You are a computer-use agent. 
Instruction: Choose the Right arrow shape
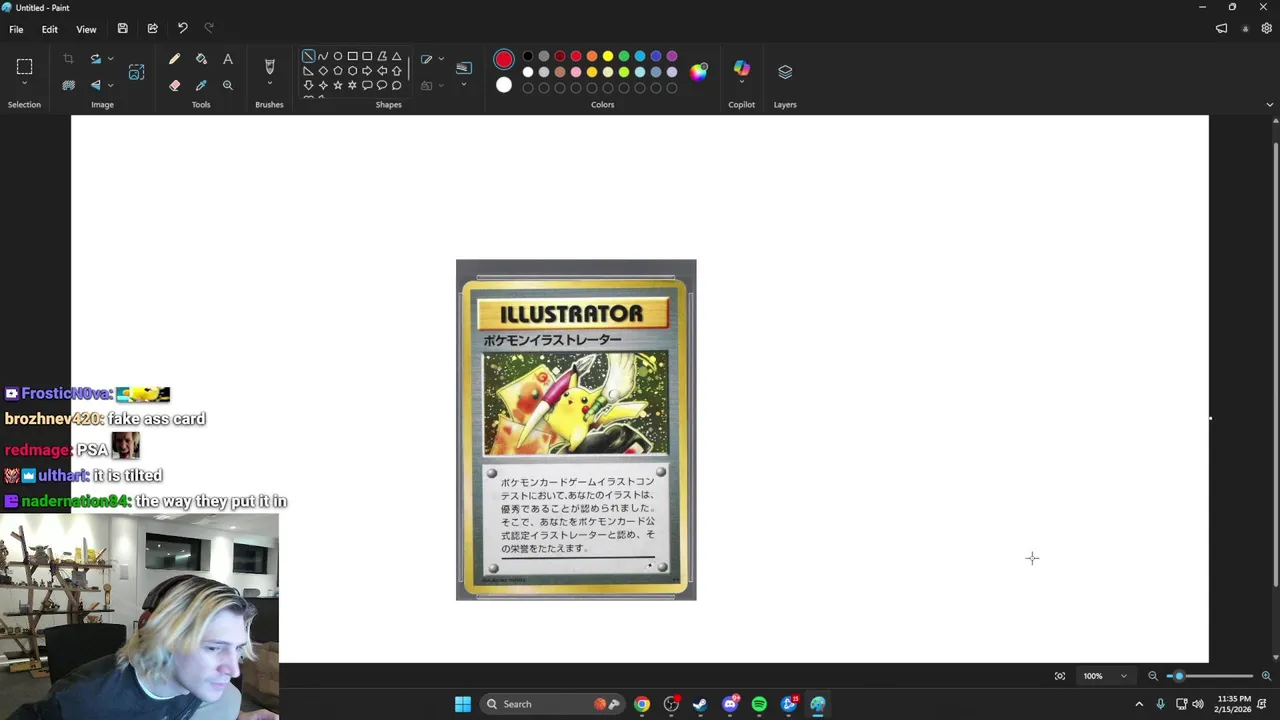coord(367,71)
